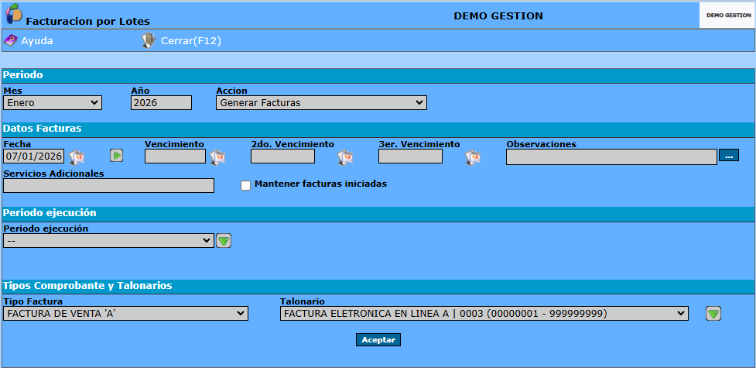Image resolution: width=756 pixels, height=368 pixels.
Task: Click the Aceptar button
Action: pos(378,340)
